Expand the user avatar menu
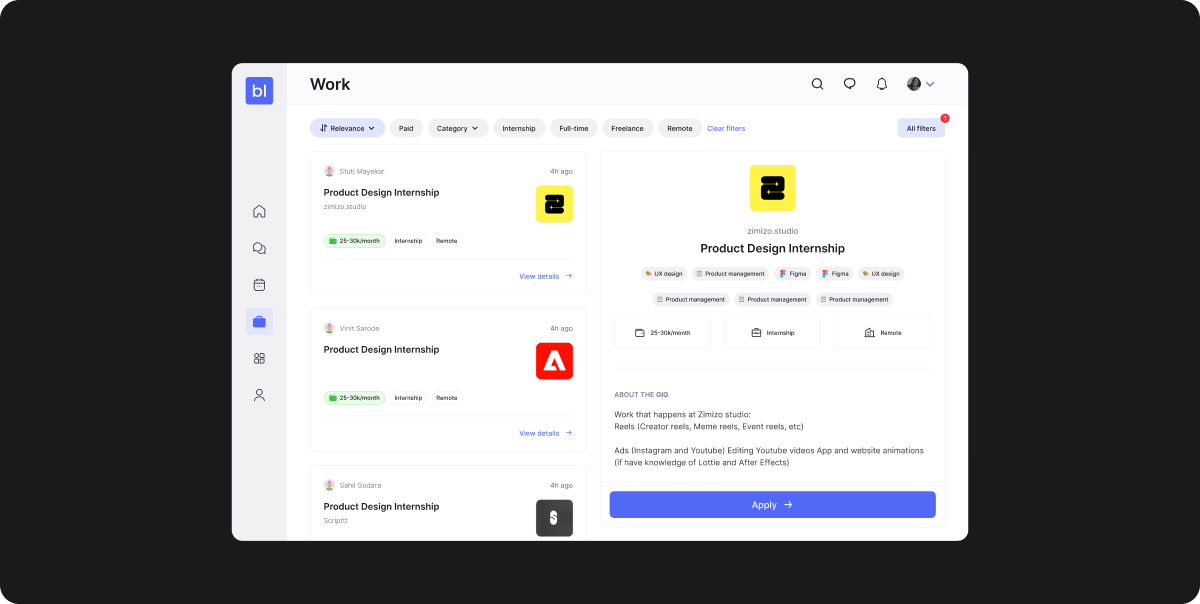1200x604 pixels. click(920, 84)
